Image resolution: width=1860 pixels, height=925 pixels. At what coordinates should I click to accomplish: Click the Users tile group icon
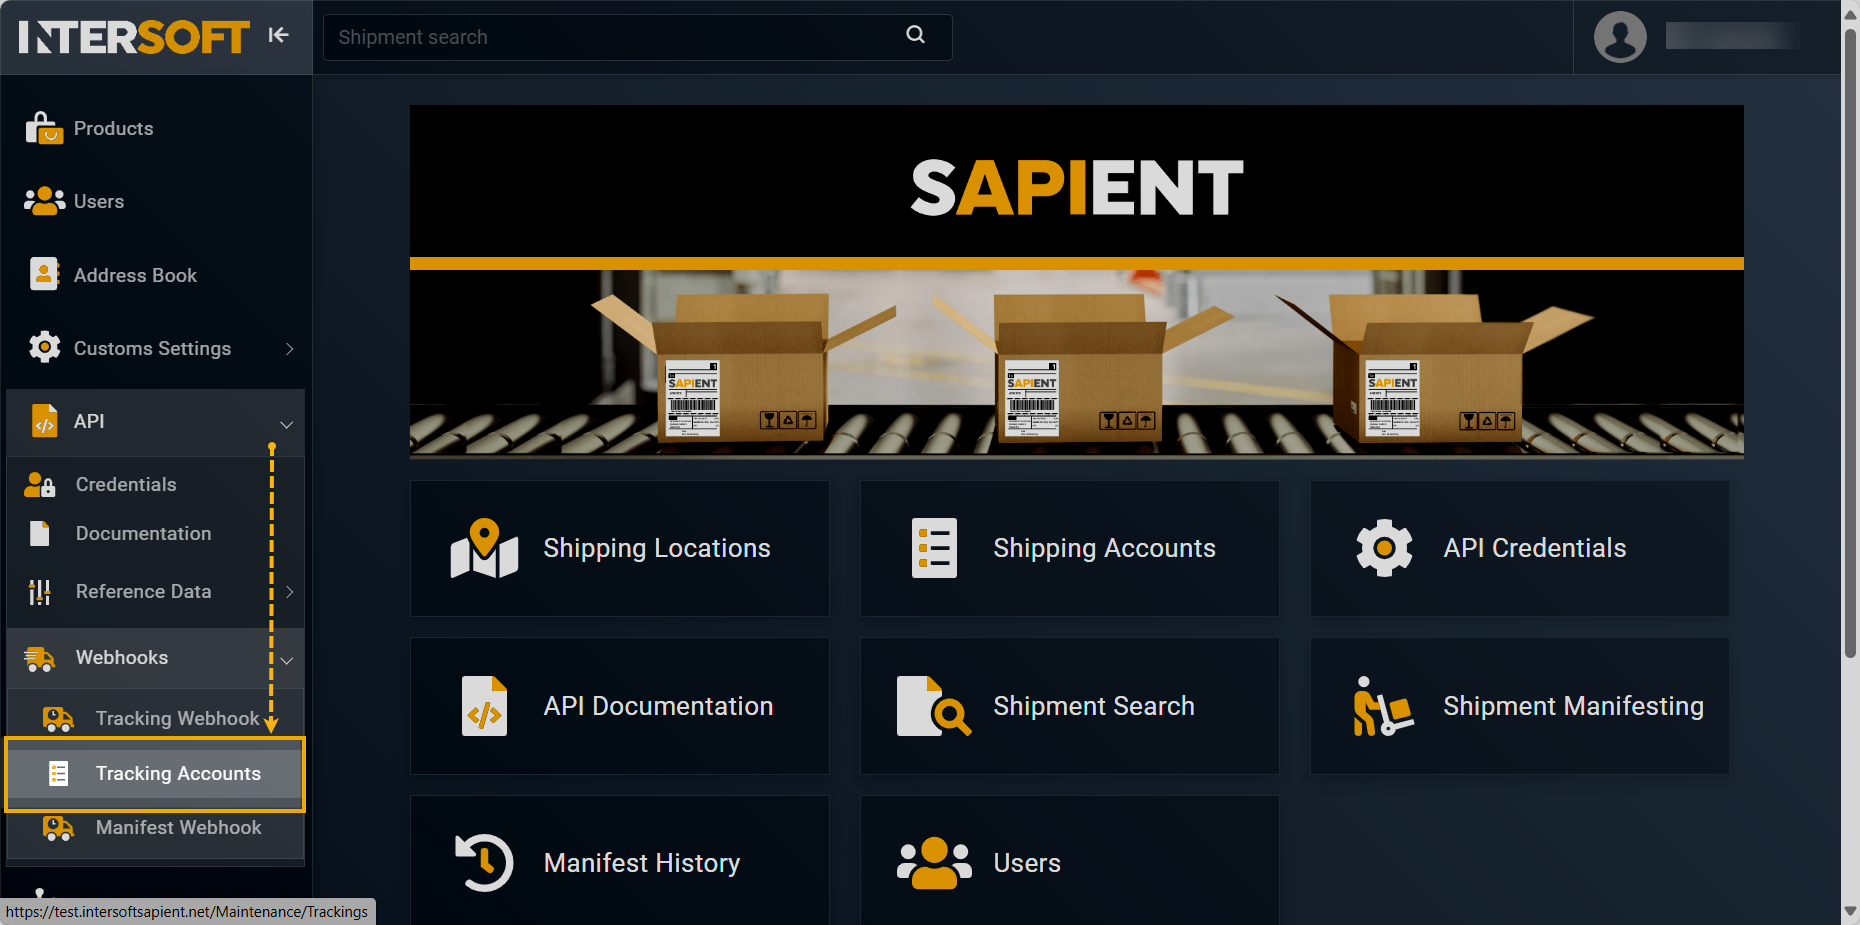click(x=934, y=862)
